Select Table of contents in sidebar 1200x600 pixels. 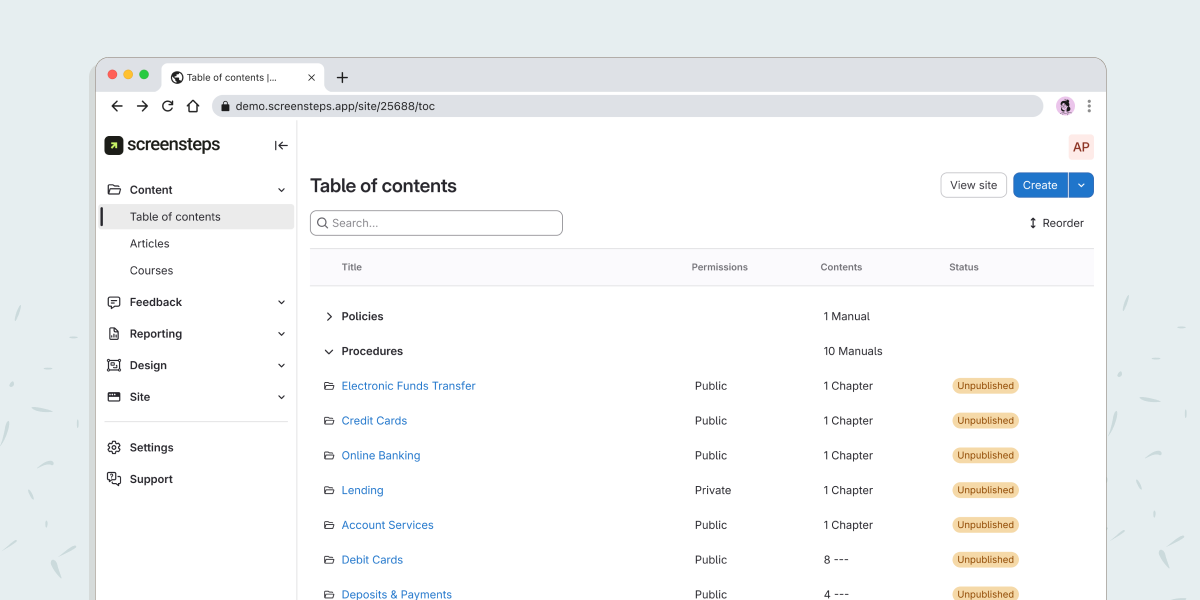coord(197,217)
